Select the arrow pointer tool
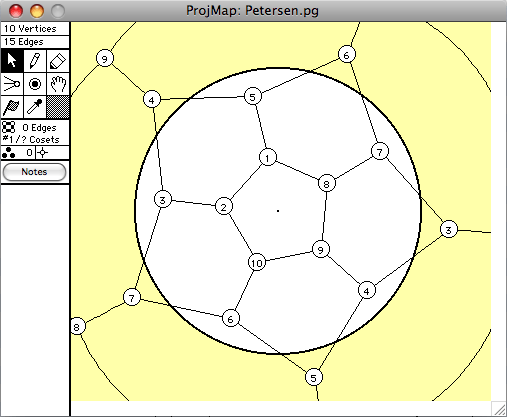This screenshot has height=417, width=507. click(12, 61)
